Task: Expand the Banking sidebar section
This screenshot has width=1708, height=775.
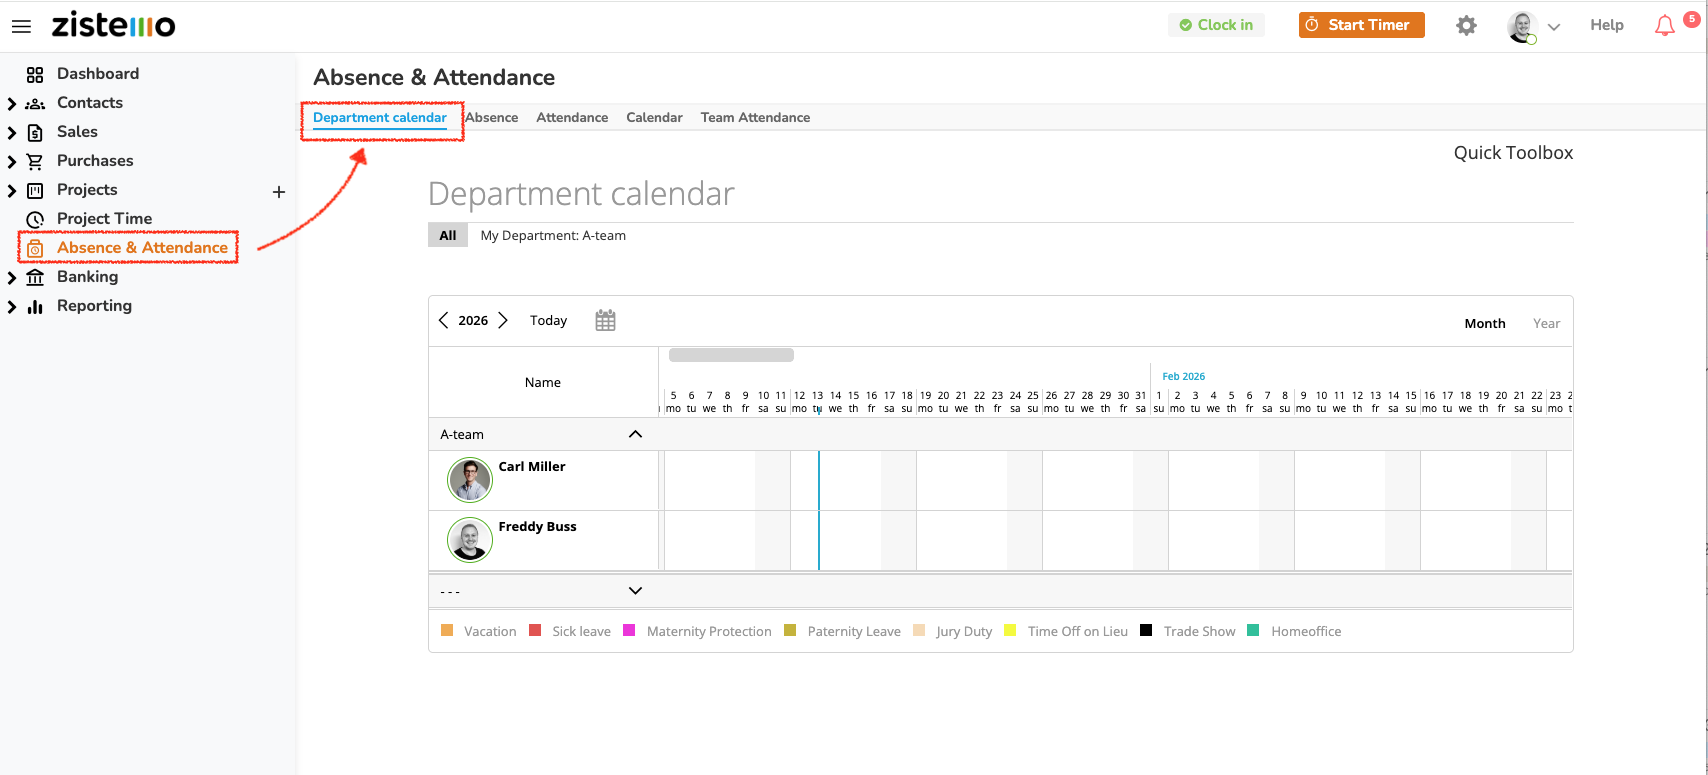Action: point(12,278)
